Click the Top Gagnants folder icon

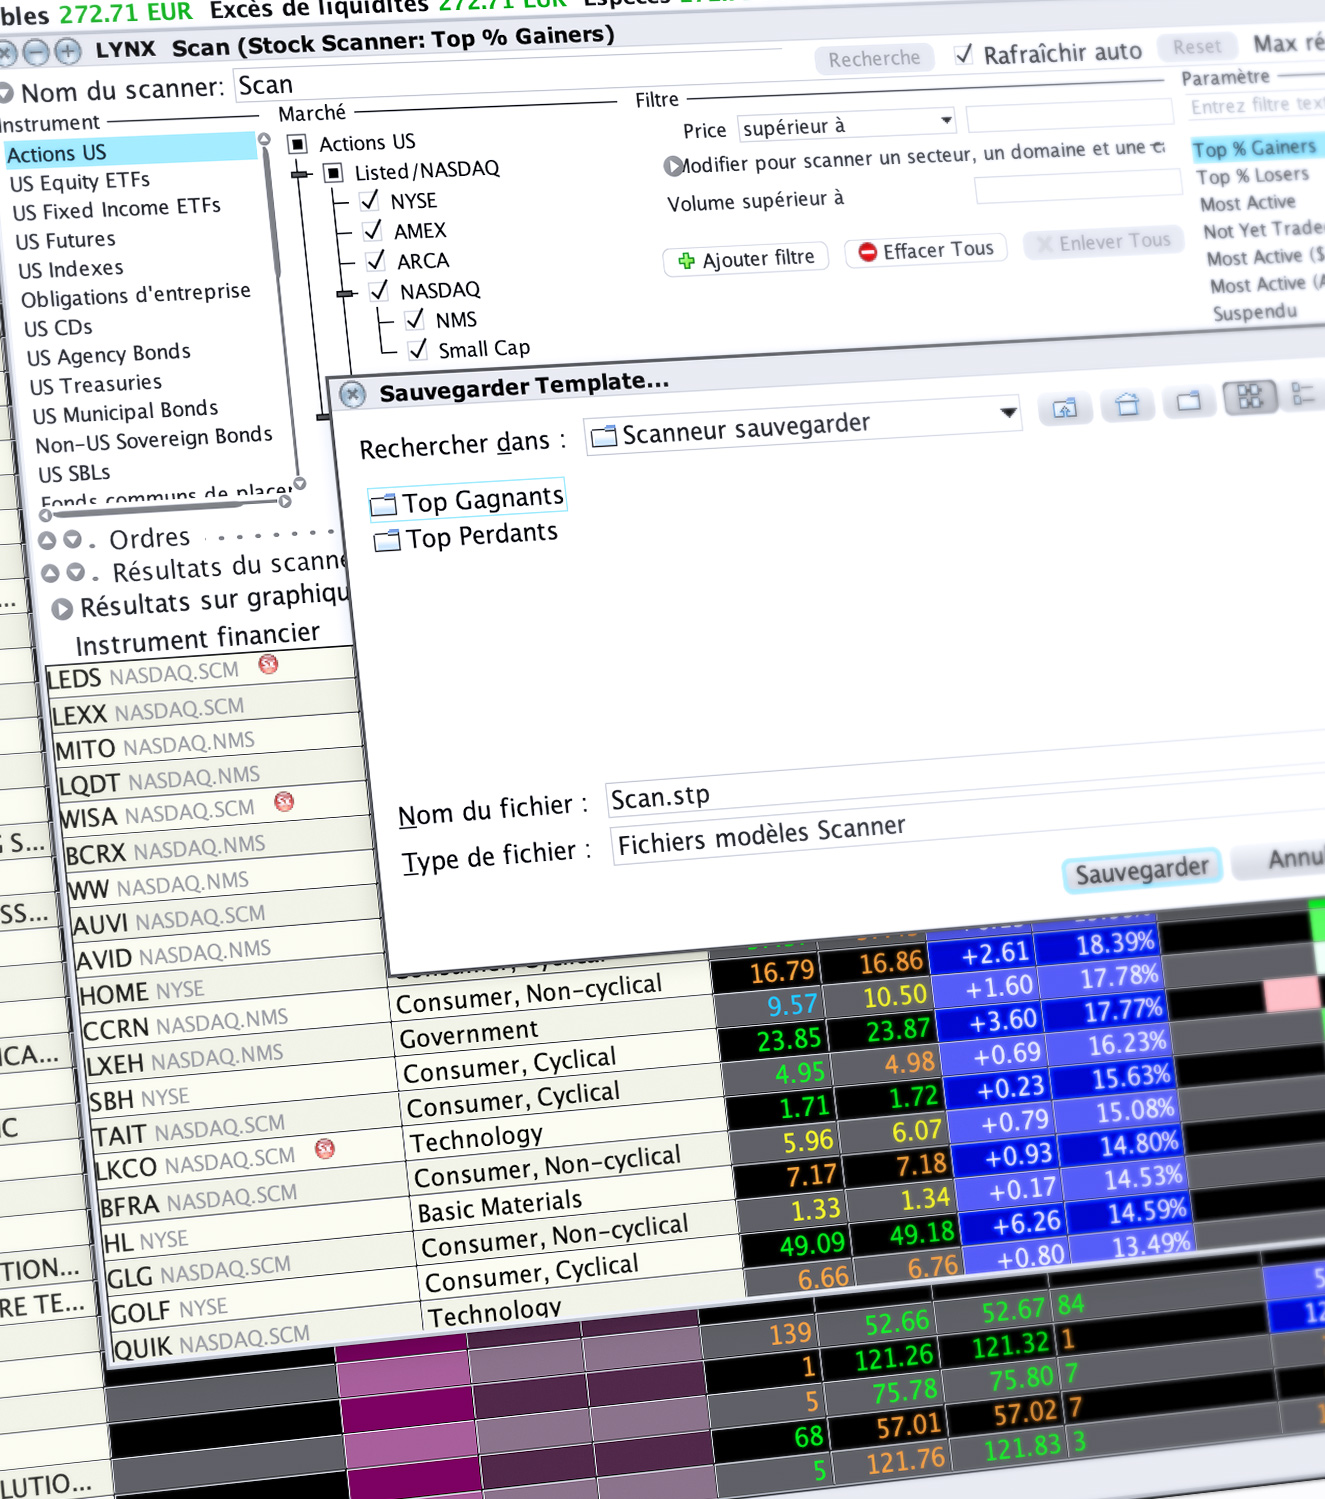tap(384, 505)
